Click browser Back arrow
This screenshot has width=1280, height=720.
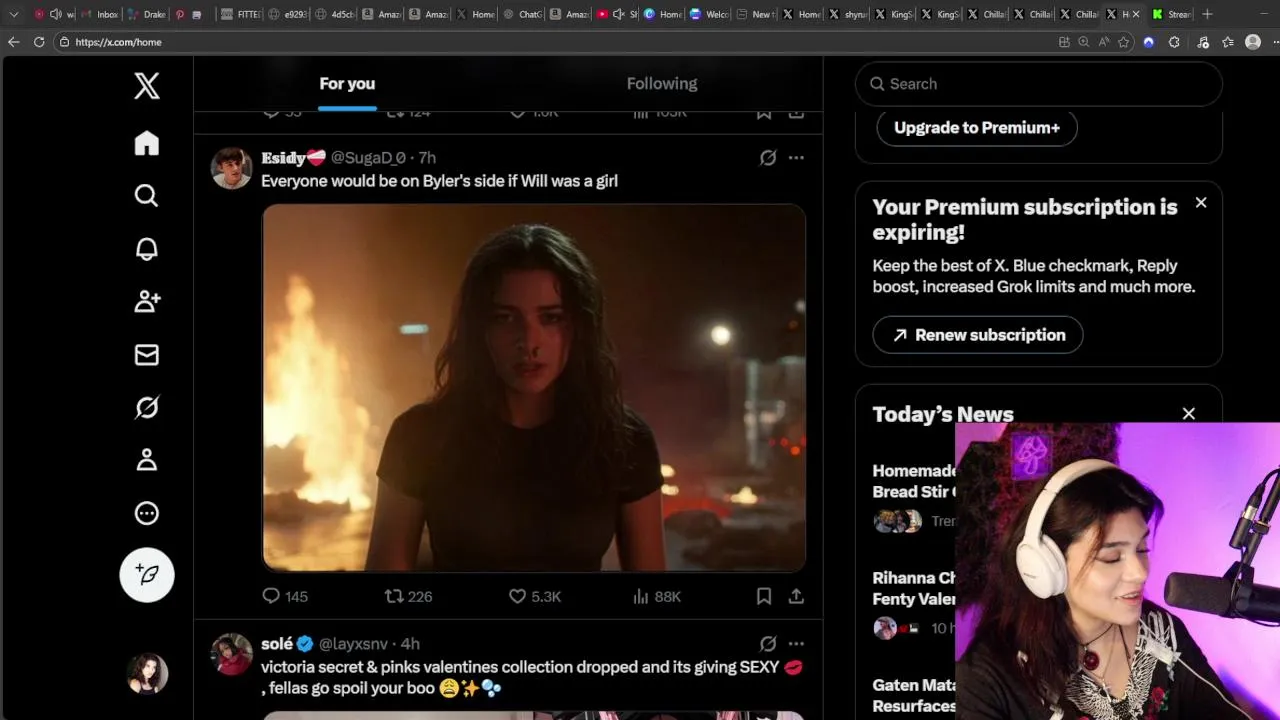13,42
